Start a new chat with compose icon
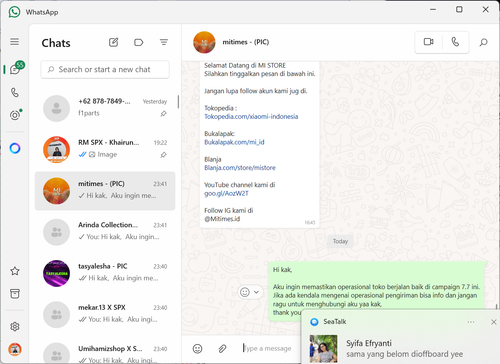Screen dimensions: 500x364 [x=113, y=42]
